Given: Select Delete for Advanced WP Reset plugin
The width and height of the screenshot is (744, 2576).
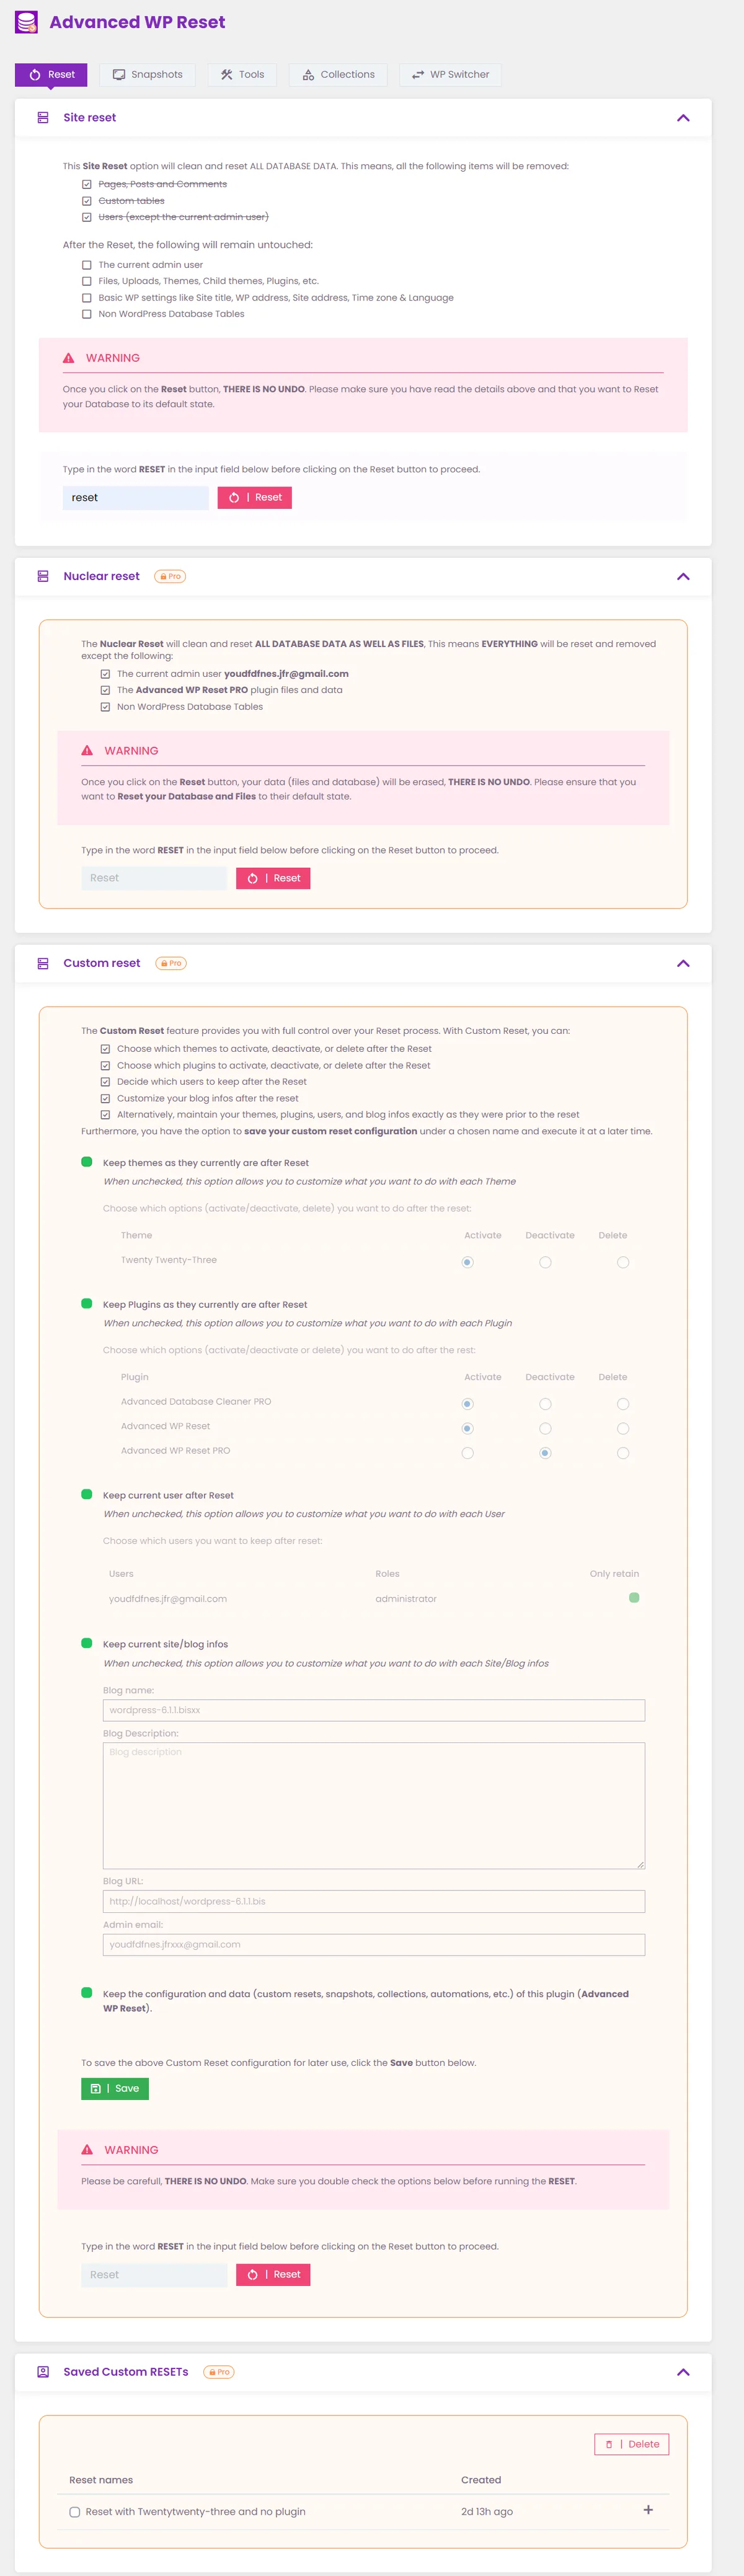Looking at the screenshot, I should point(623,1429).
